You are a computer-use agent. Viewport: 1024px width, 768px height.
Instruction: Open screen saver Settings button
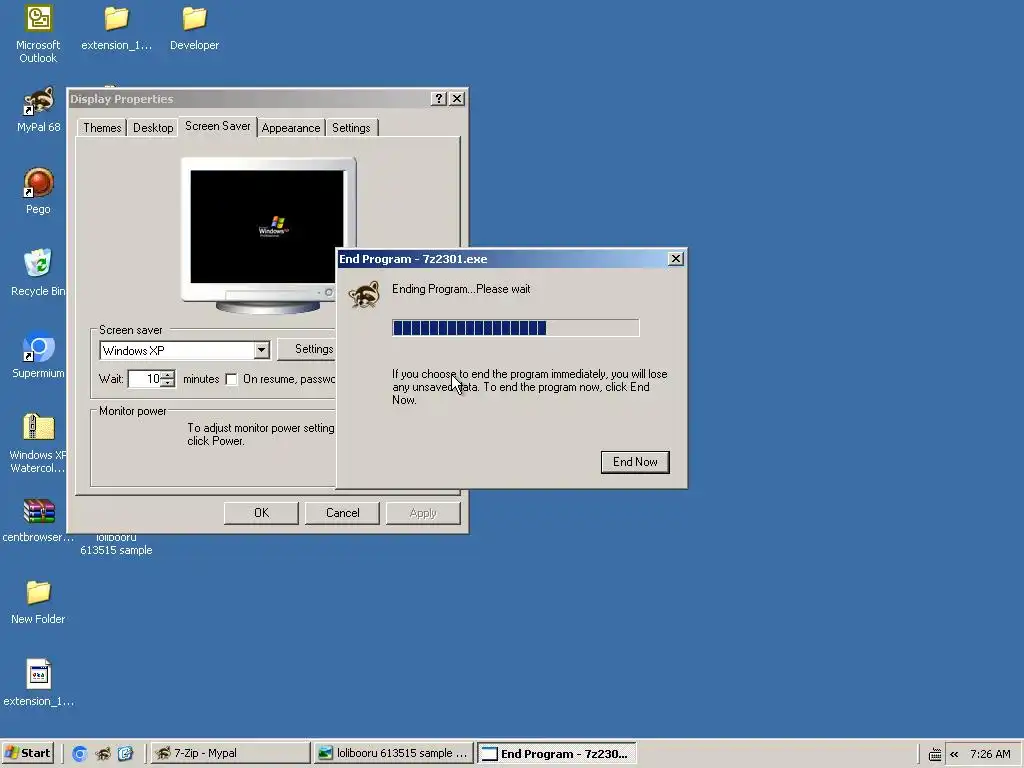coord(307,349)
